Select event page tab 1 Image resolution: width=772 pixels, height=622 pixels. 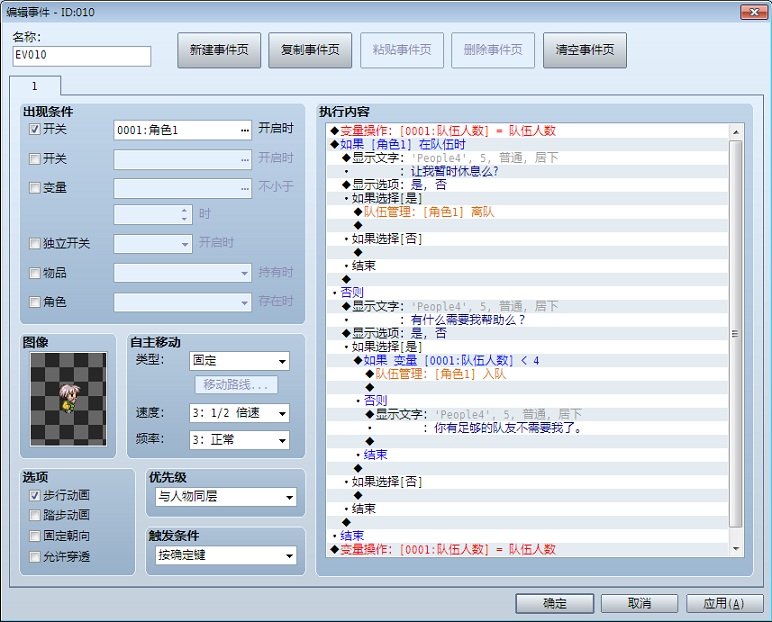34,86
